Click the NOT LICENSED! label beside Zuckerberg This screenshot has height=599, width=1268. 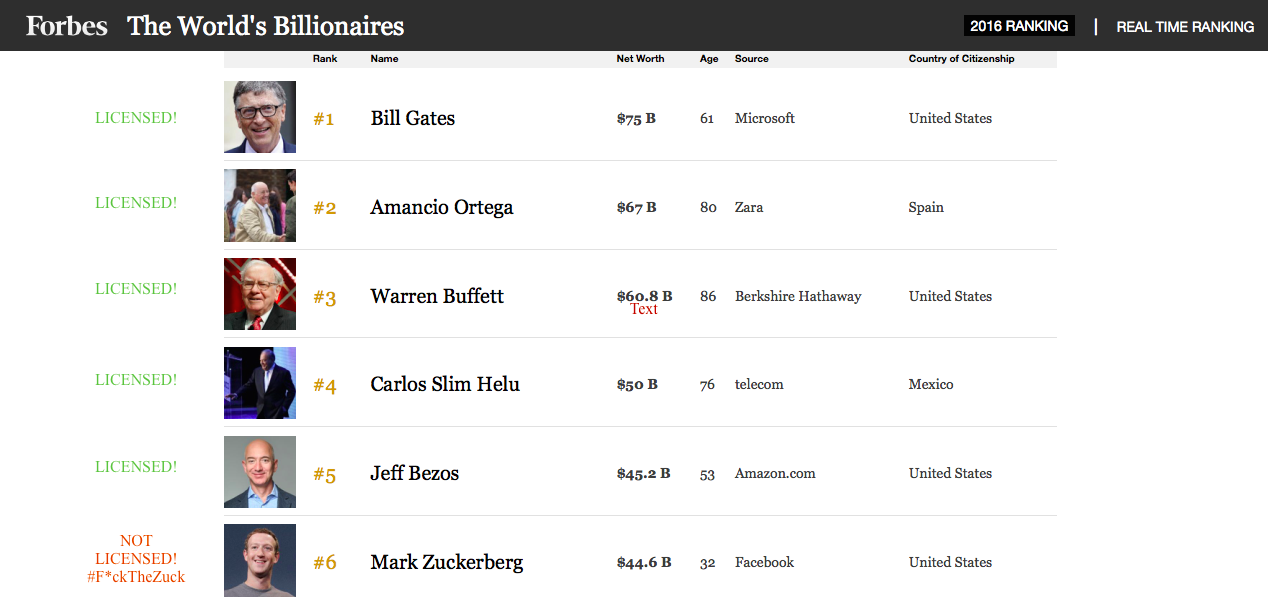tap(136, 550)
